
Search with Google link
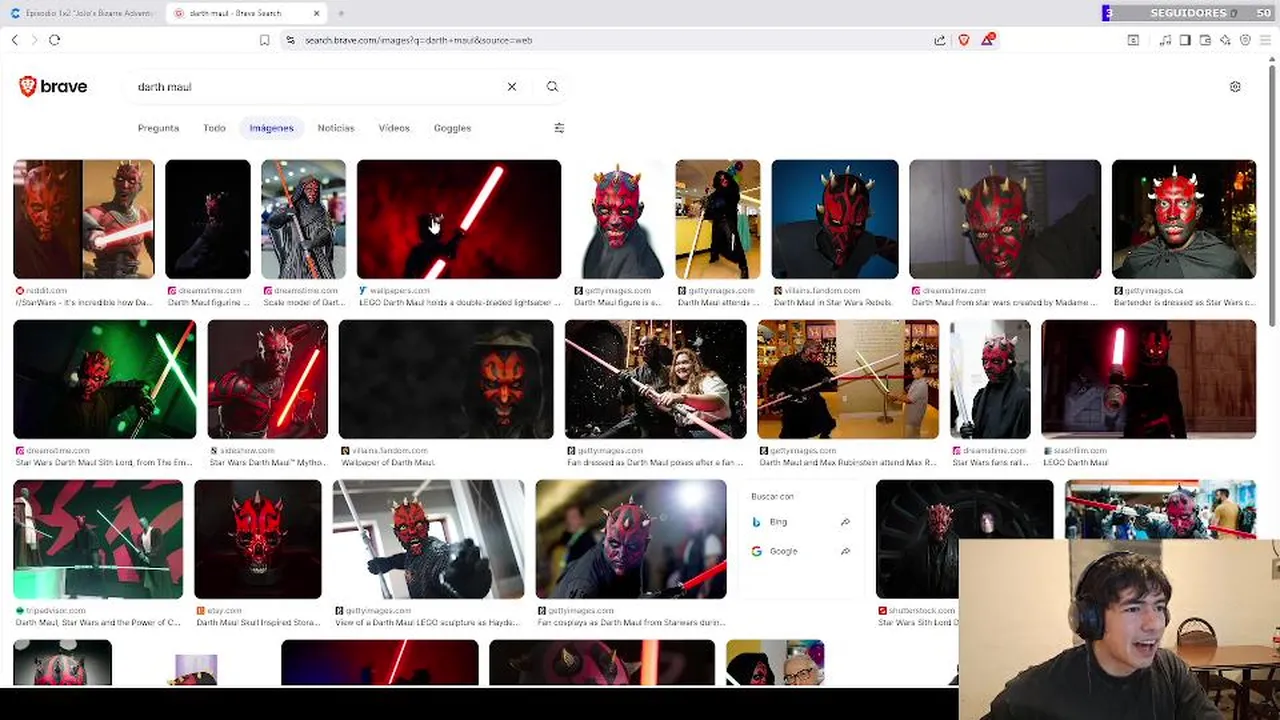(800, 551)
